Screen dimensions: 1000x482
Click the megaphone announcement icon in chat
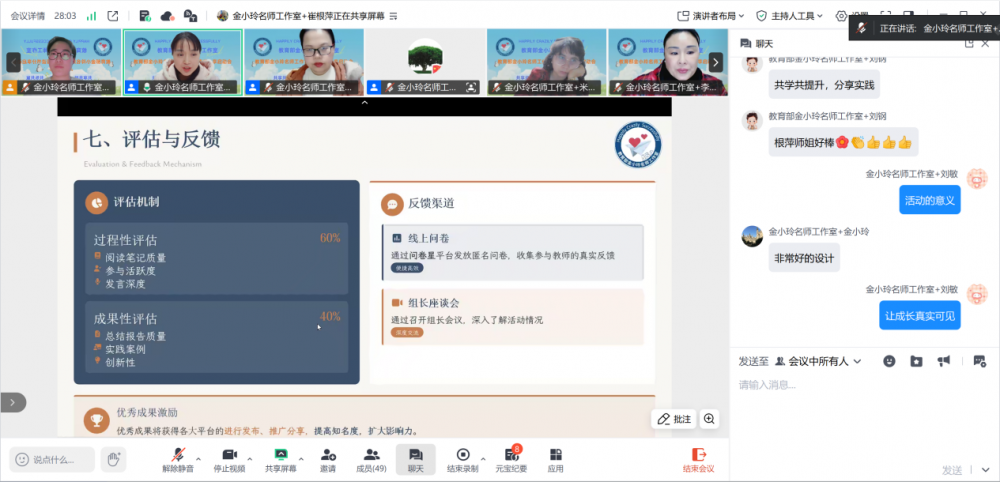[943, 361]
